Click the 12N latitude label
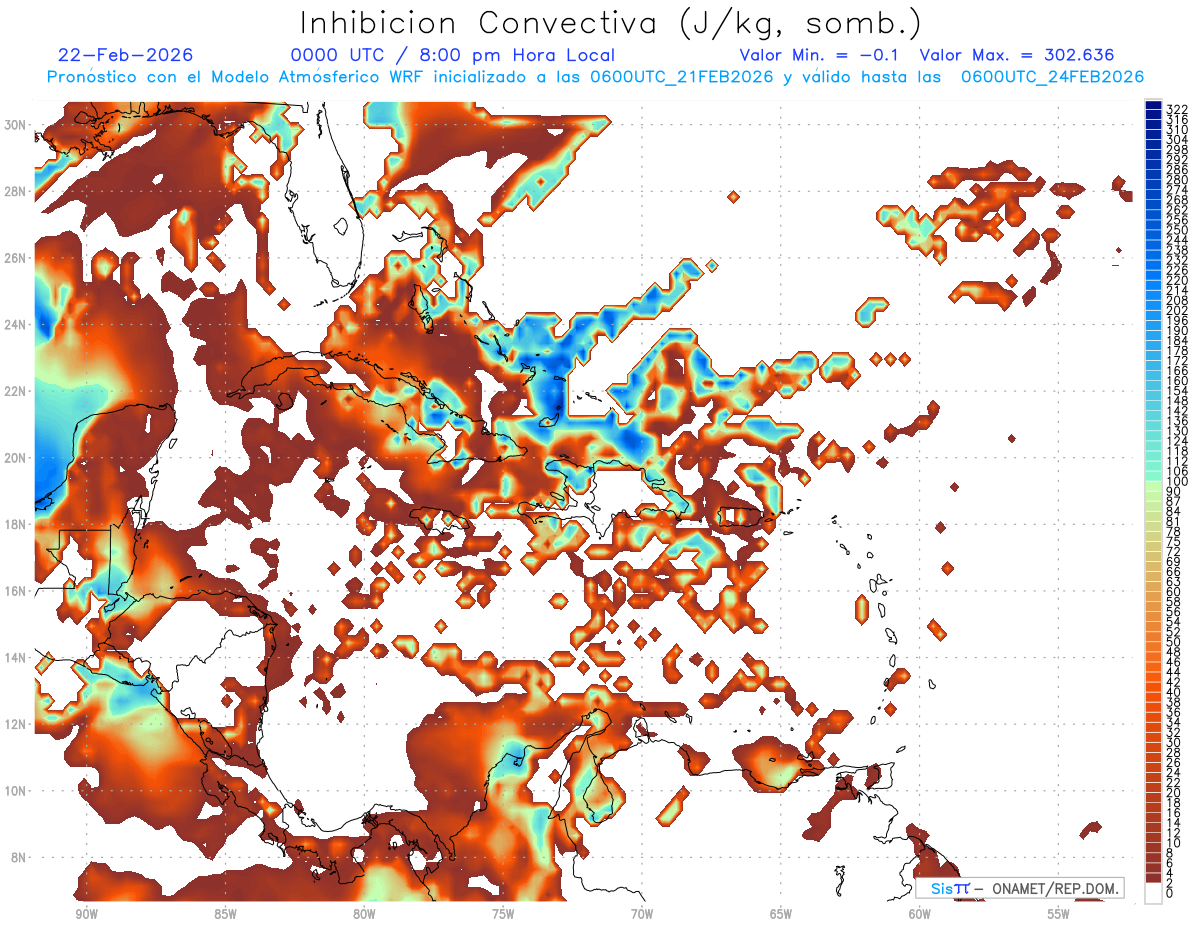 click(x=16, y=724)
